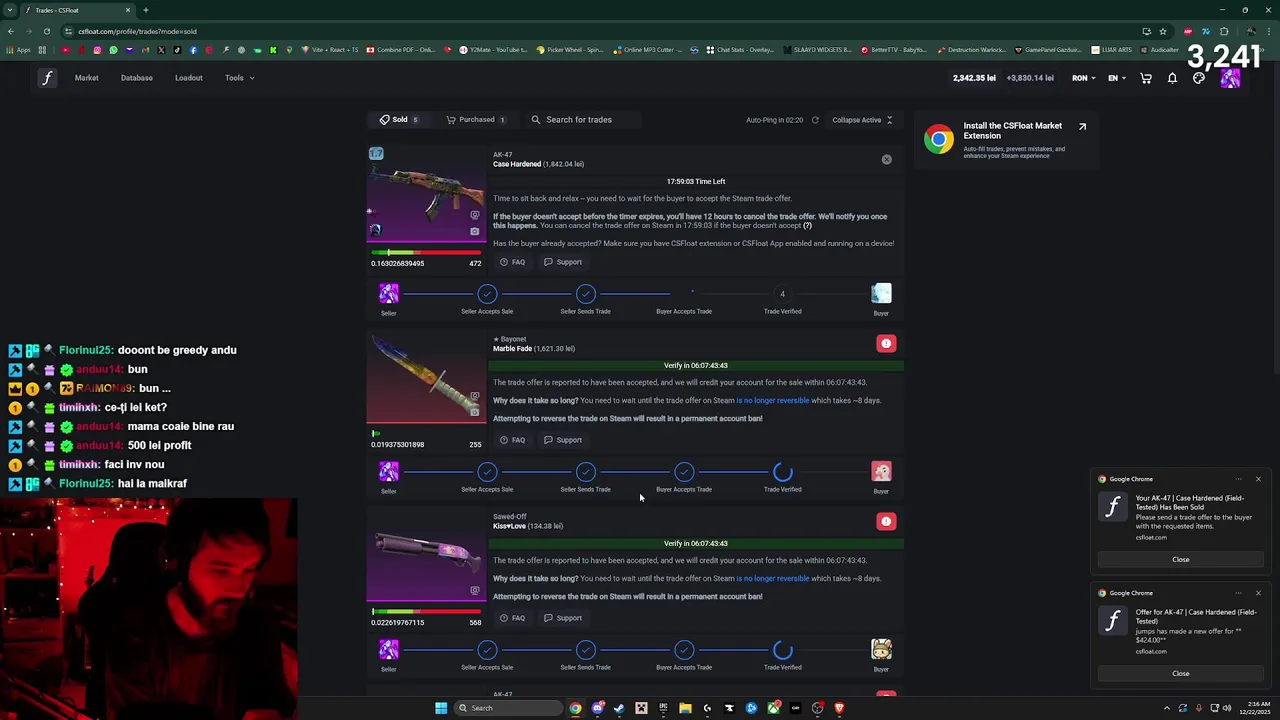This screenshot has width=1280, height=720.
Task: Click the browser address bar
Action: [x=600, y=31]
